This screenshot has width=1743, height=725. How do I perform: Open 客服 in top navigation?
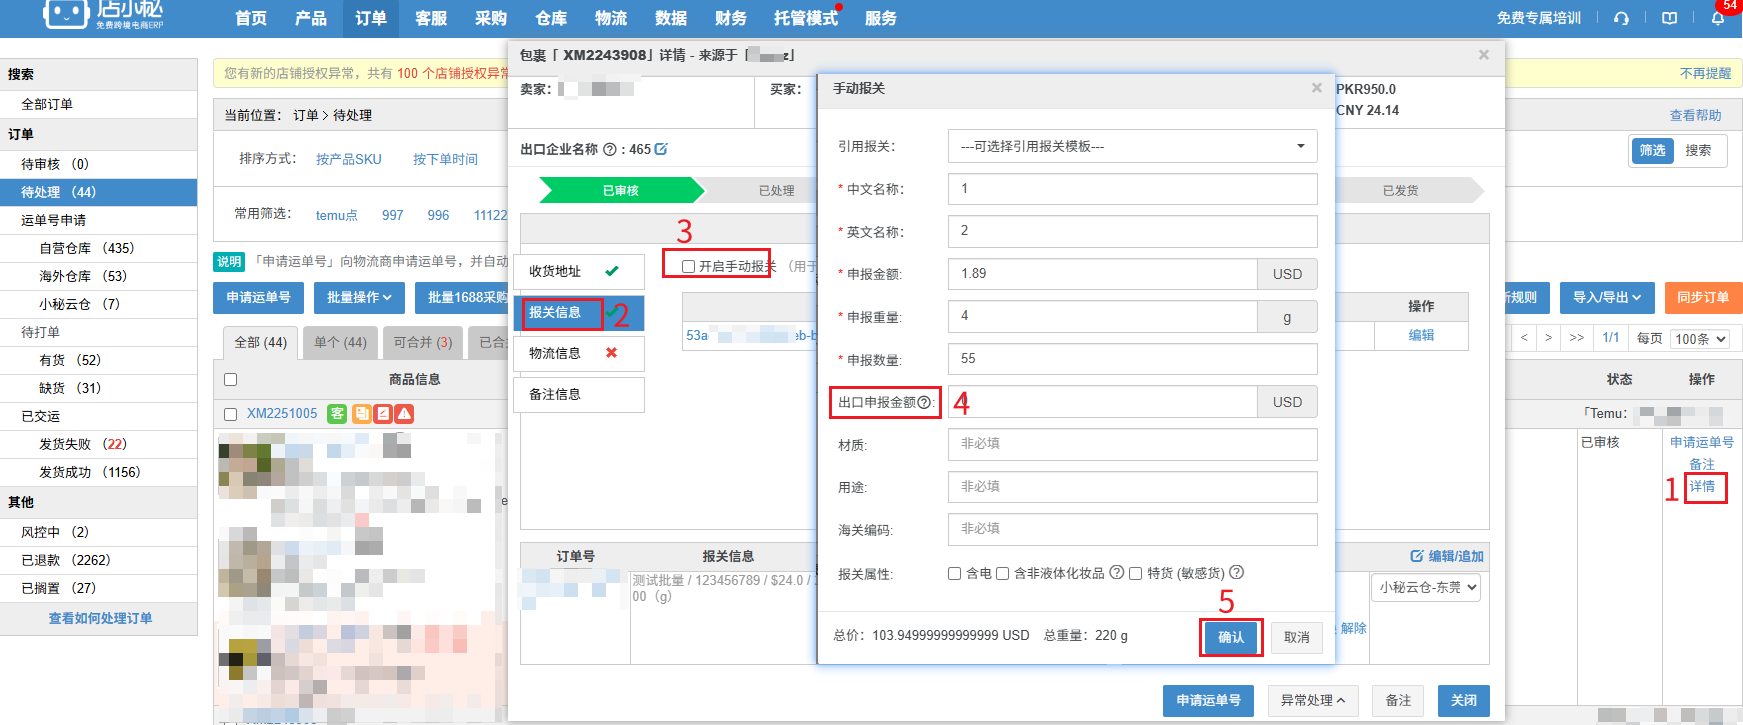pos(431,18)
